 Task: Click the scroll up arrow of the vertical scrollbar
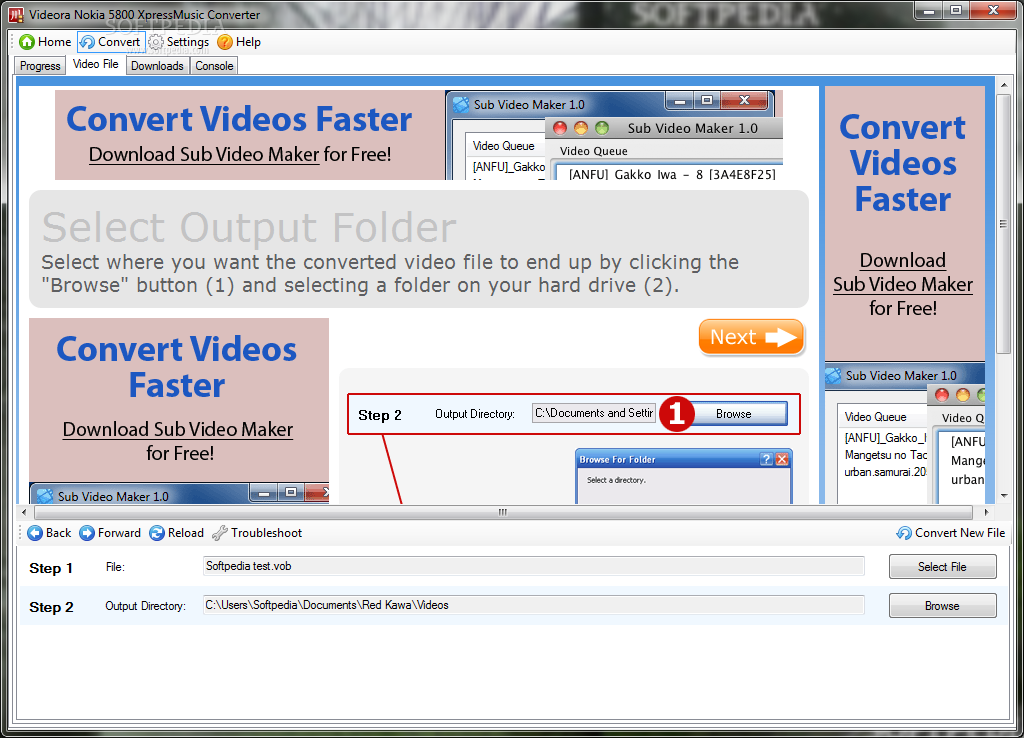pyautogui.click(x=1003, y=85)
